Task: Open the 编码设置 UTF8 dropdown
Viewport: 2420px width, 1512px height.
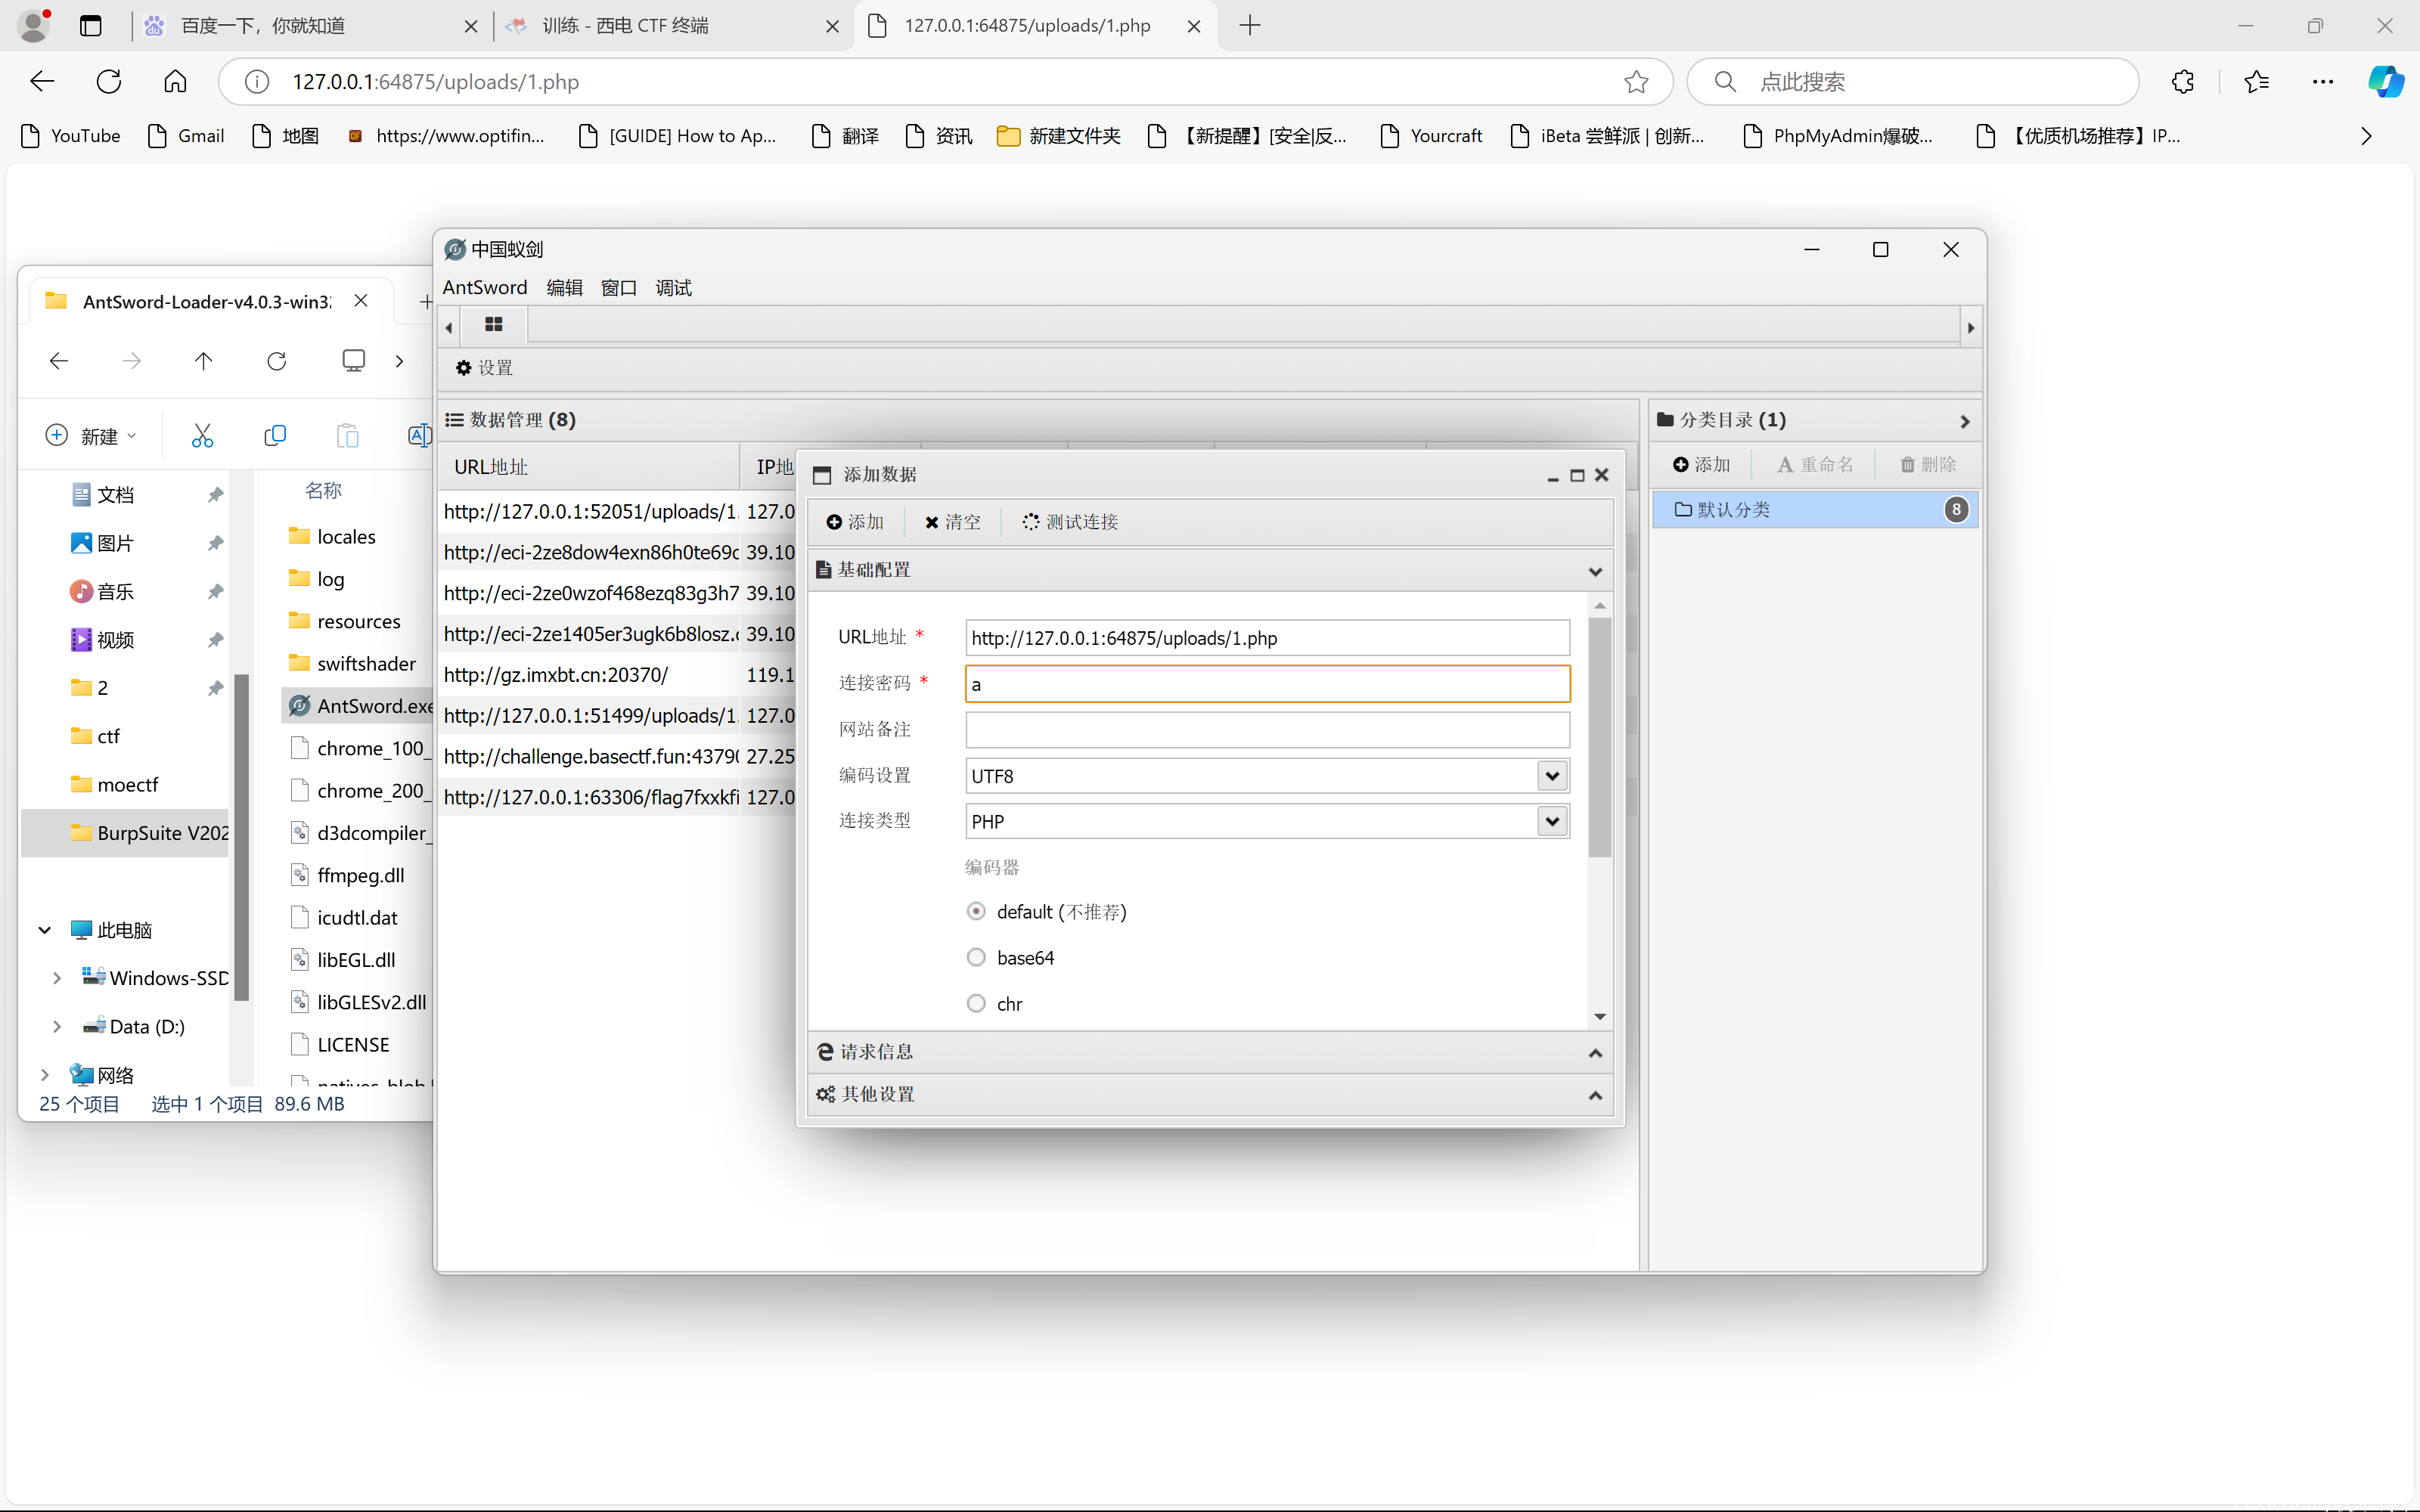Action: pos(1552,776)
